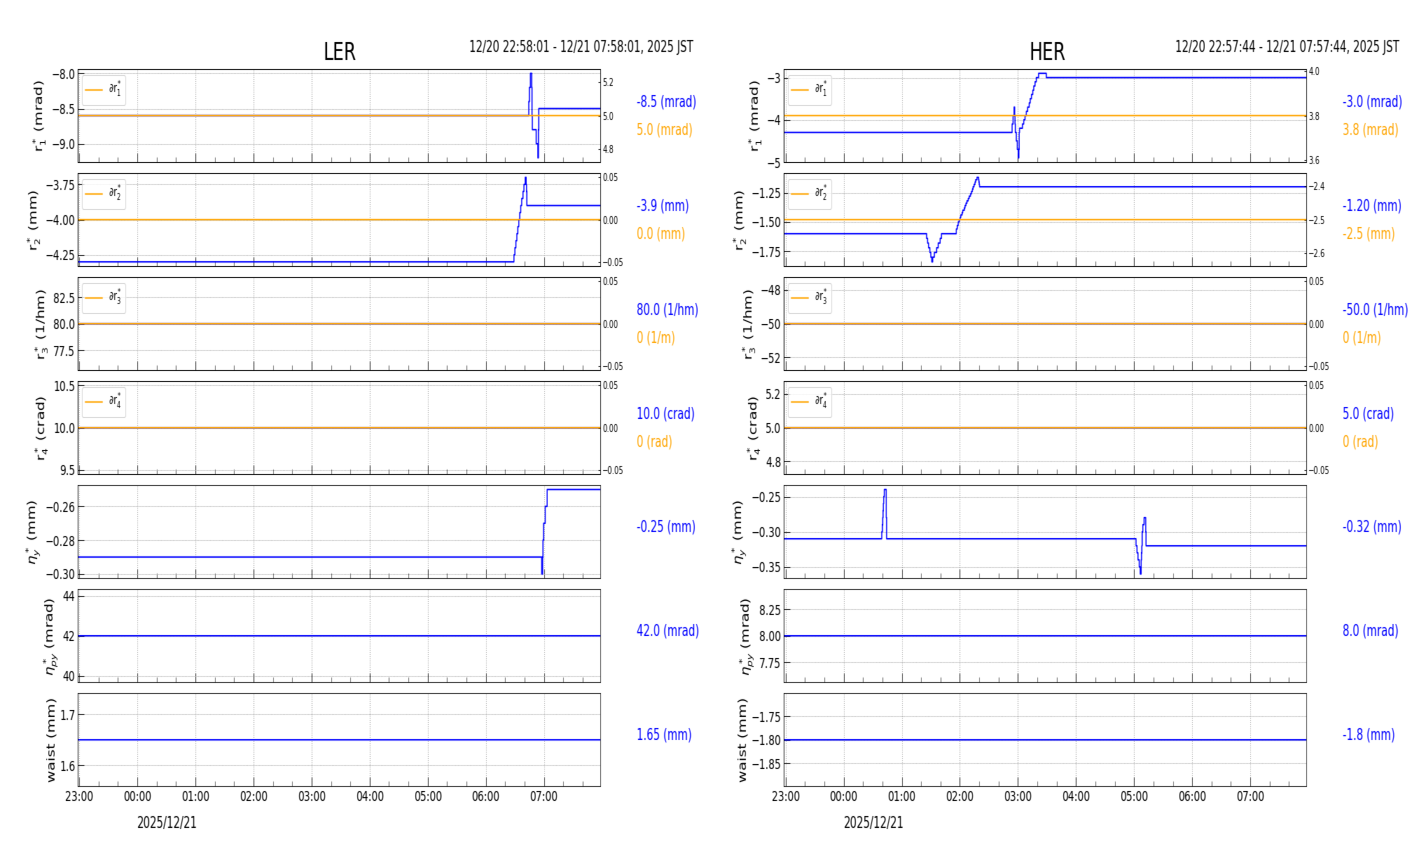Click the HER value -50.0 (1/hm)

coord(1375,310)
